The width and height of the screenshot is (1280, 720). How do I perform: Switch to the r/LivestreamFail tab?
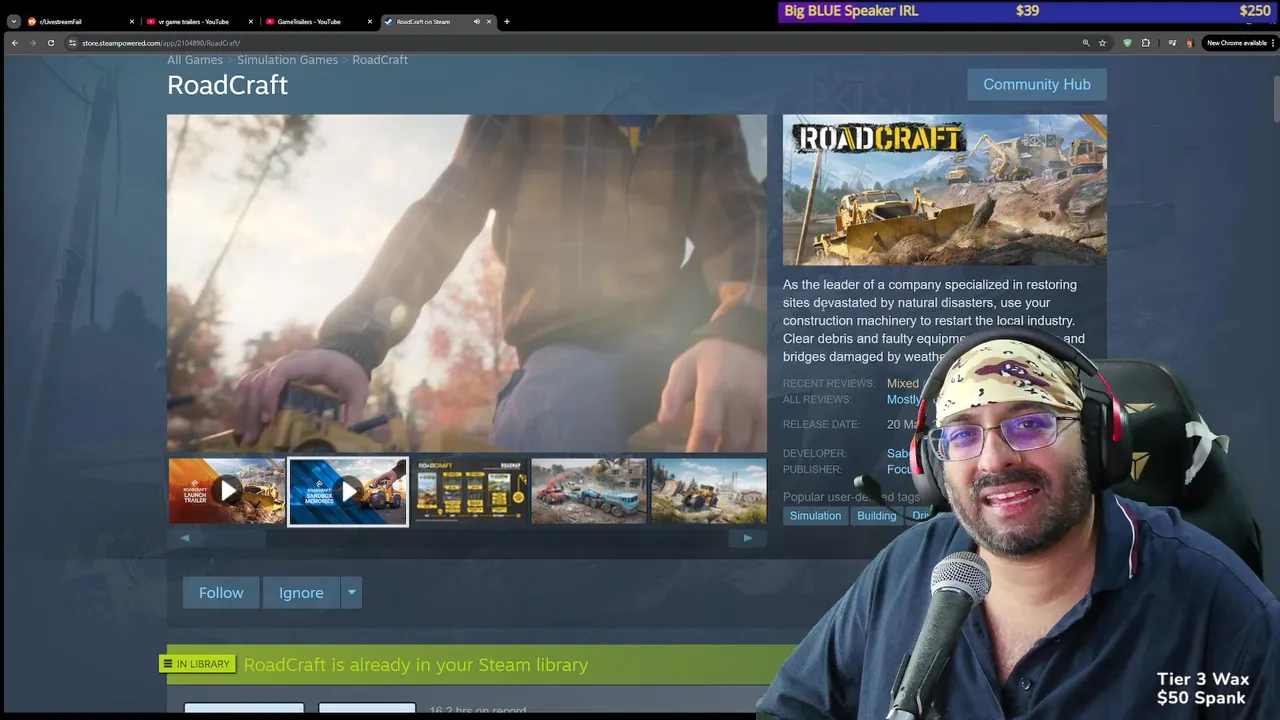pos(80,21)
